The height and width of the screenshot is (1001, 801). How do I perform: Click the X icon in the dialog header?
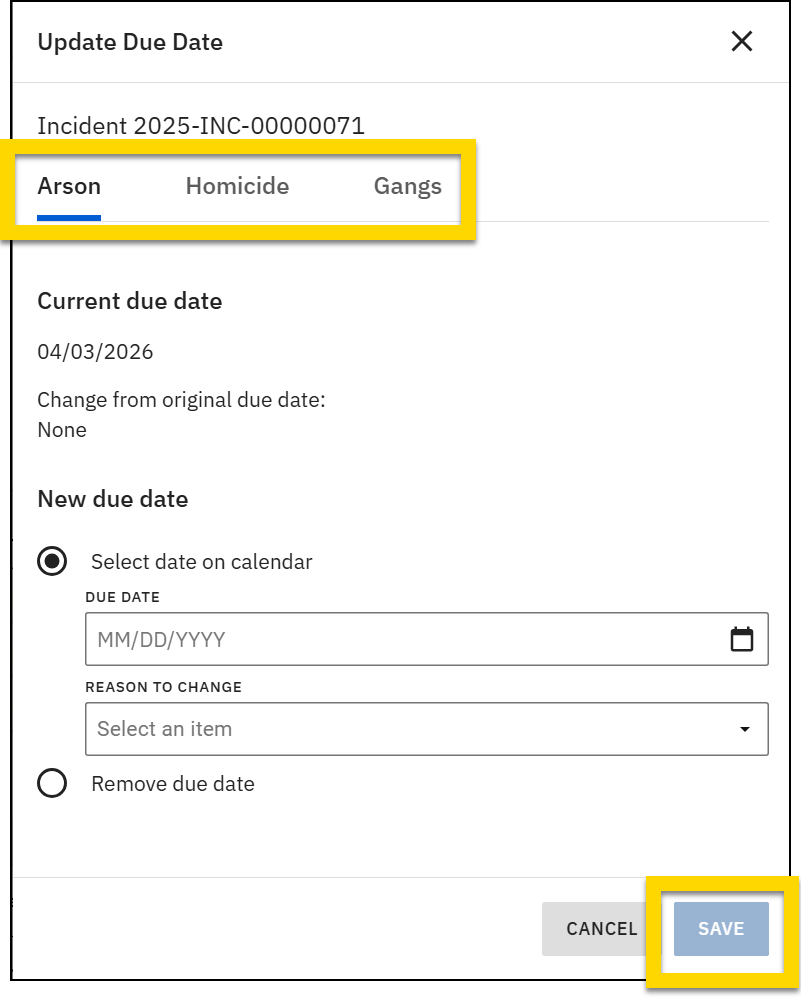point(741,42)
